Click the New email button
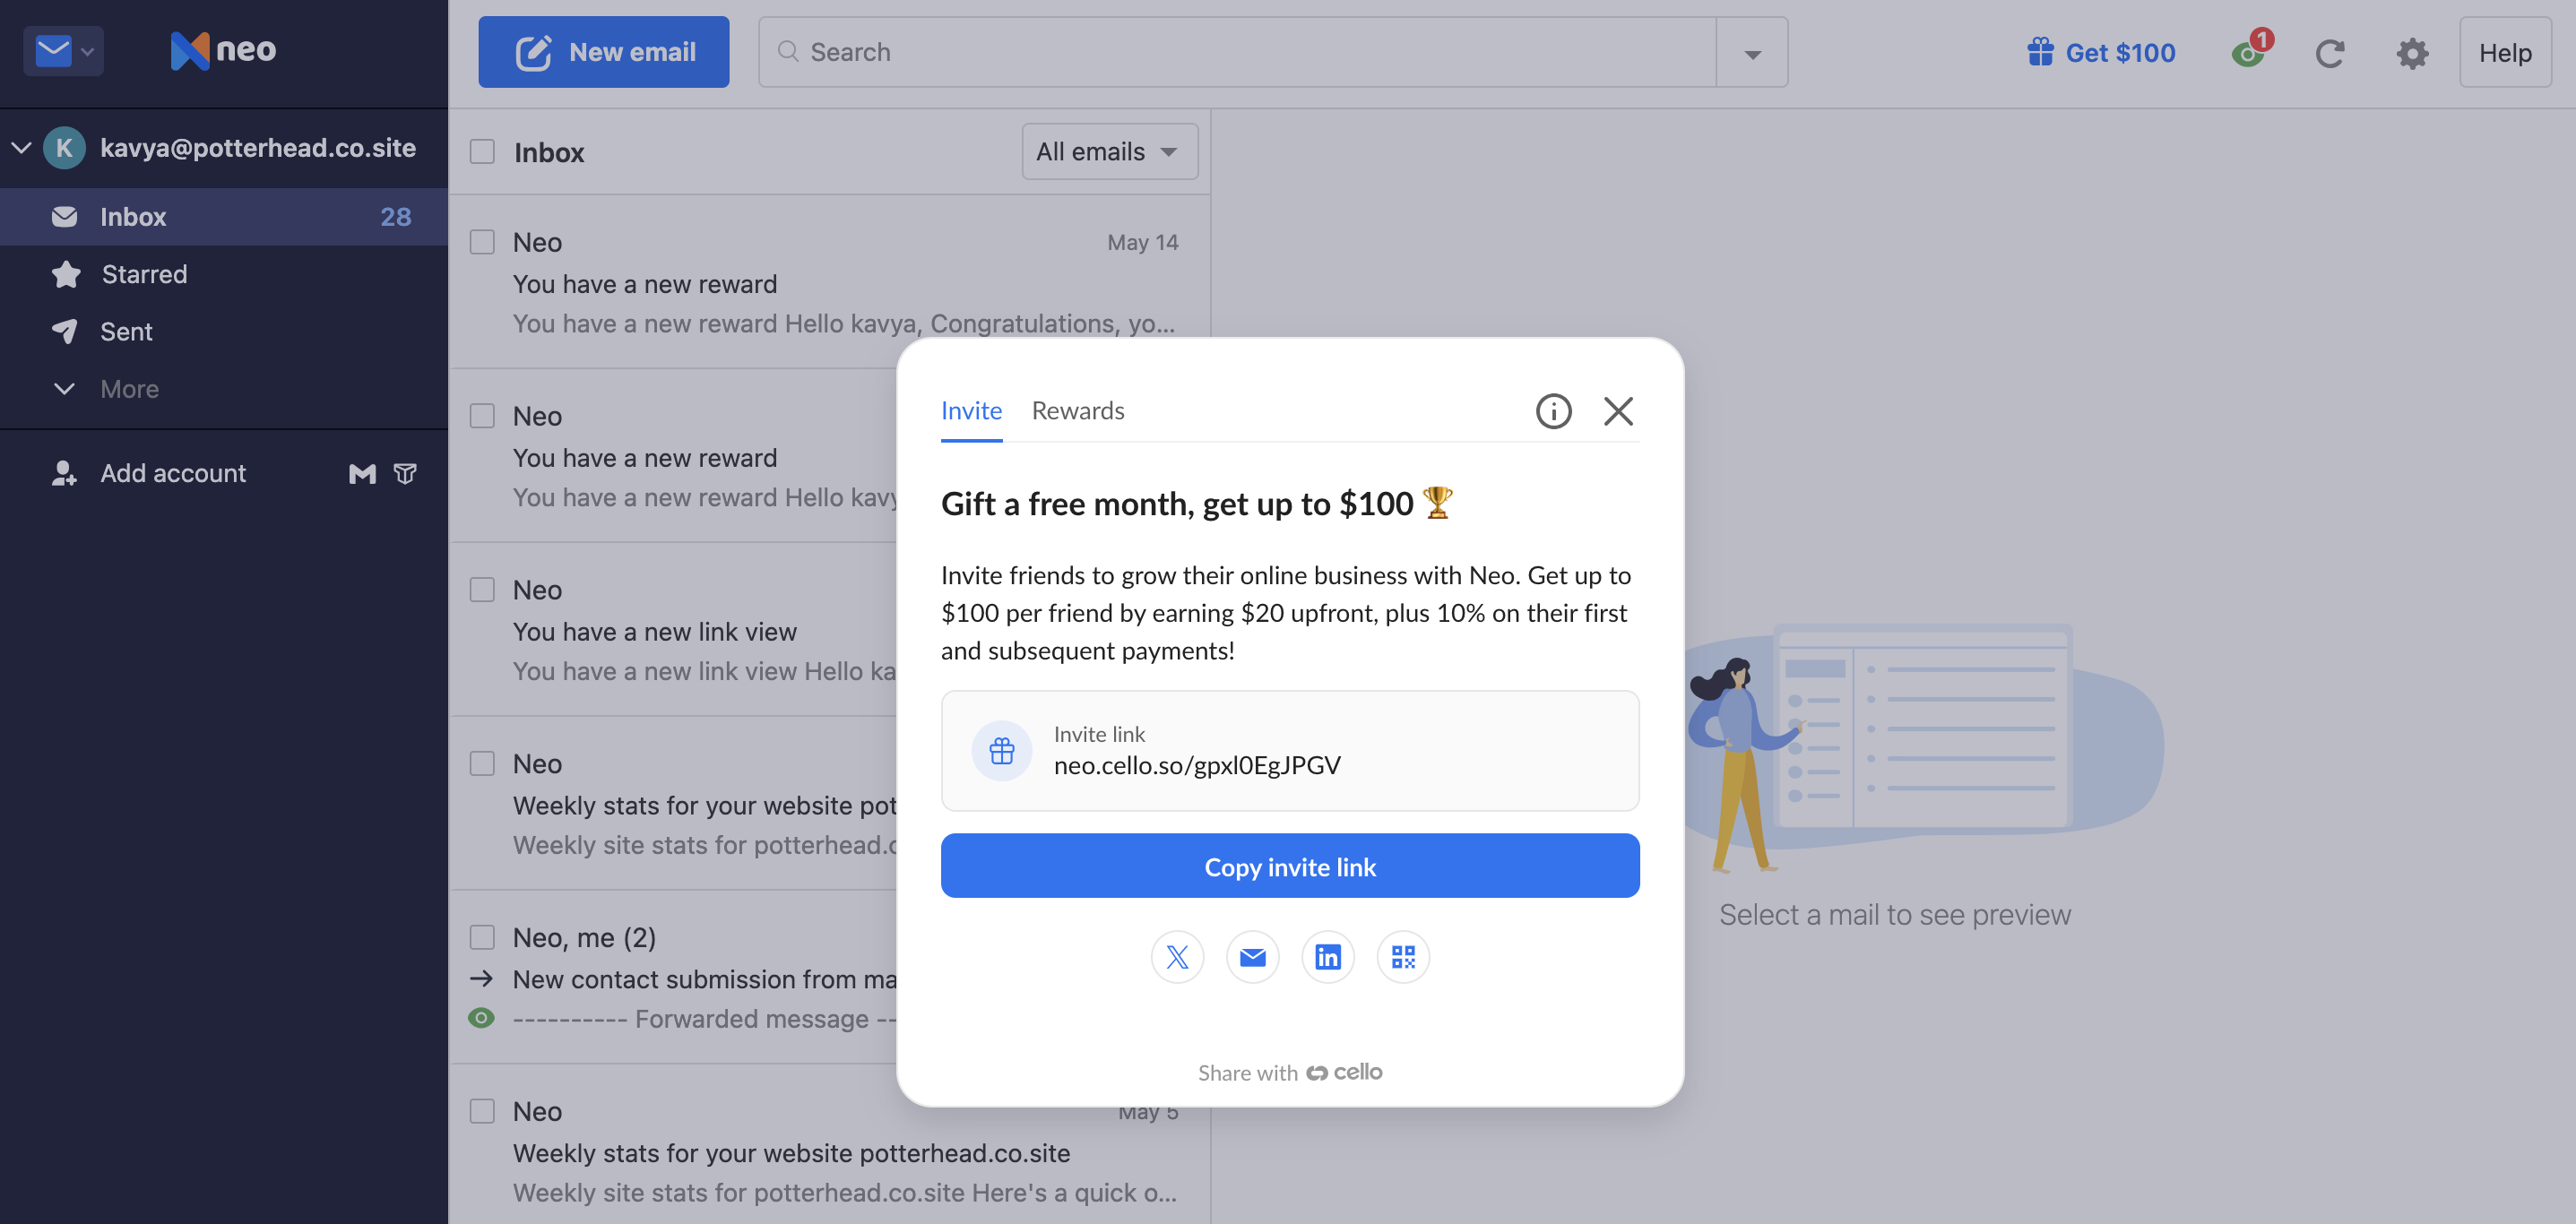This screenshot has height=1224, width=2576. pyautogui.click(x=603, y=52)
